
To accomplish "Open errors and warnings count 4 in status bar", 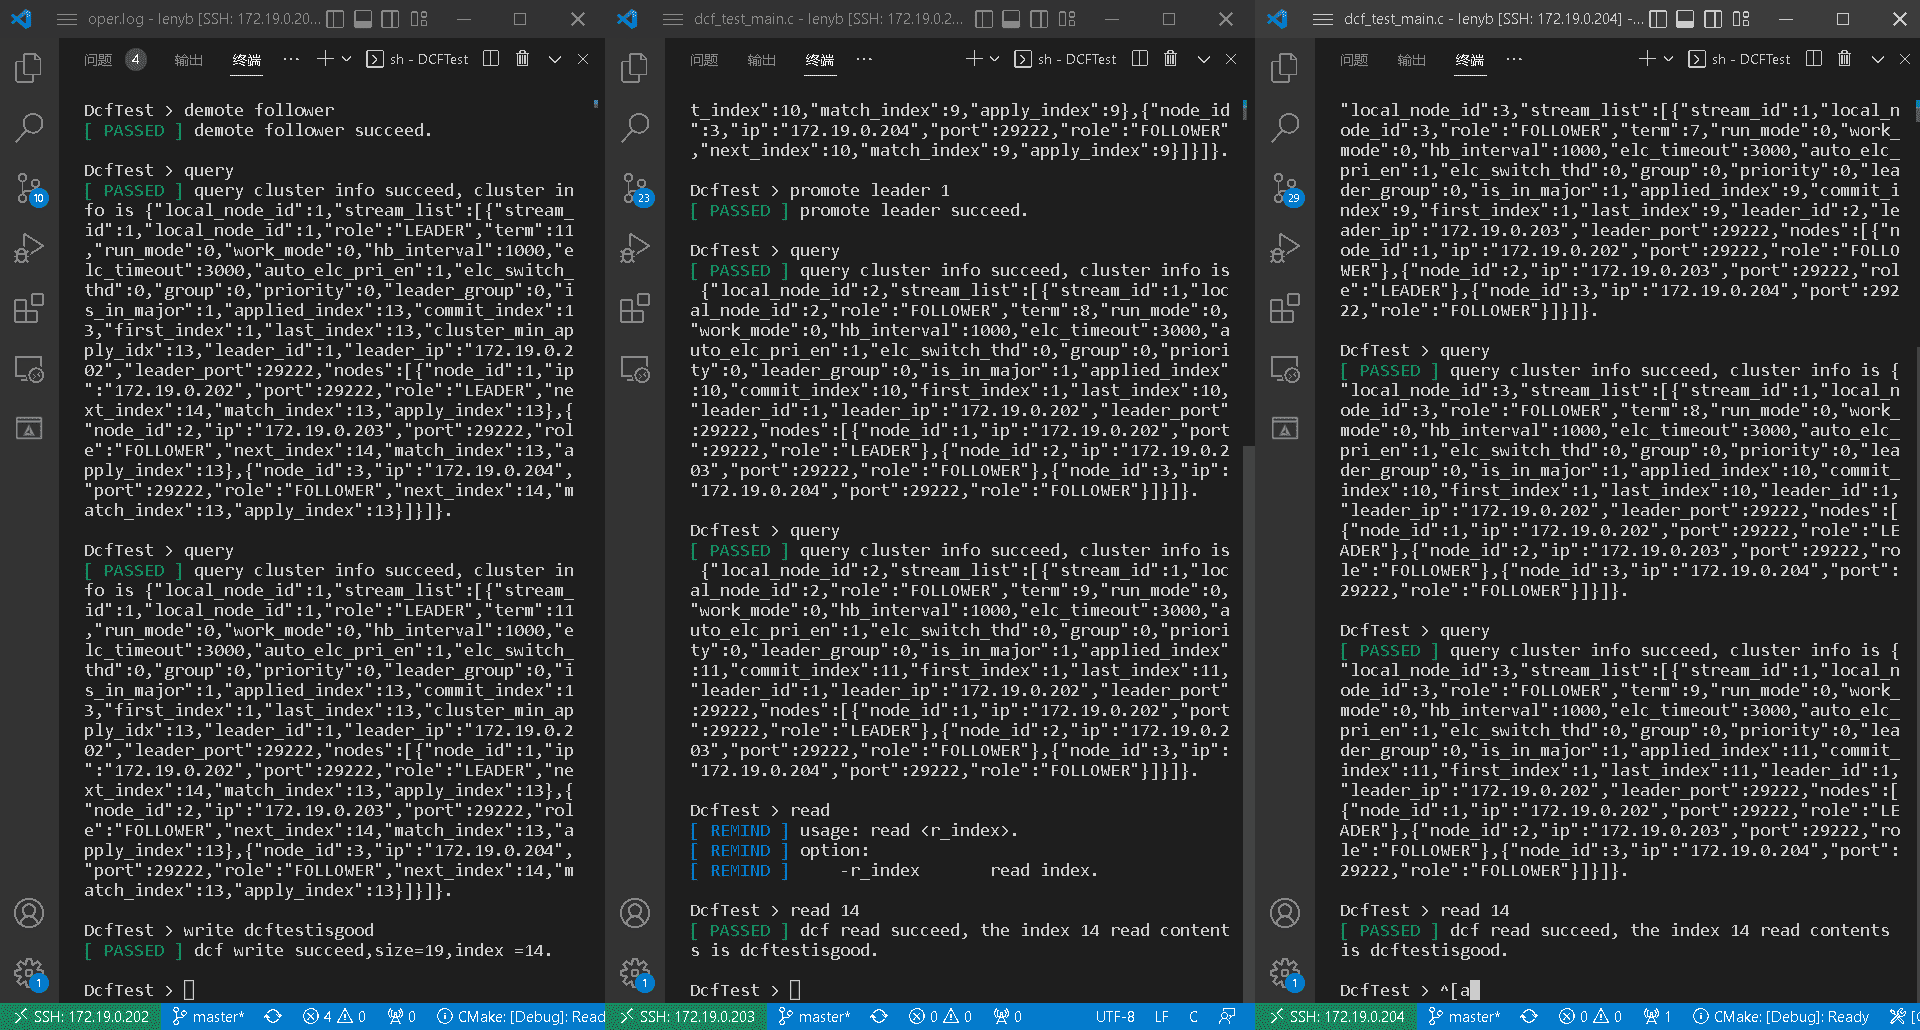I will pos(334,1016).
